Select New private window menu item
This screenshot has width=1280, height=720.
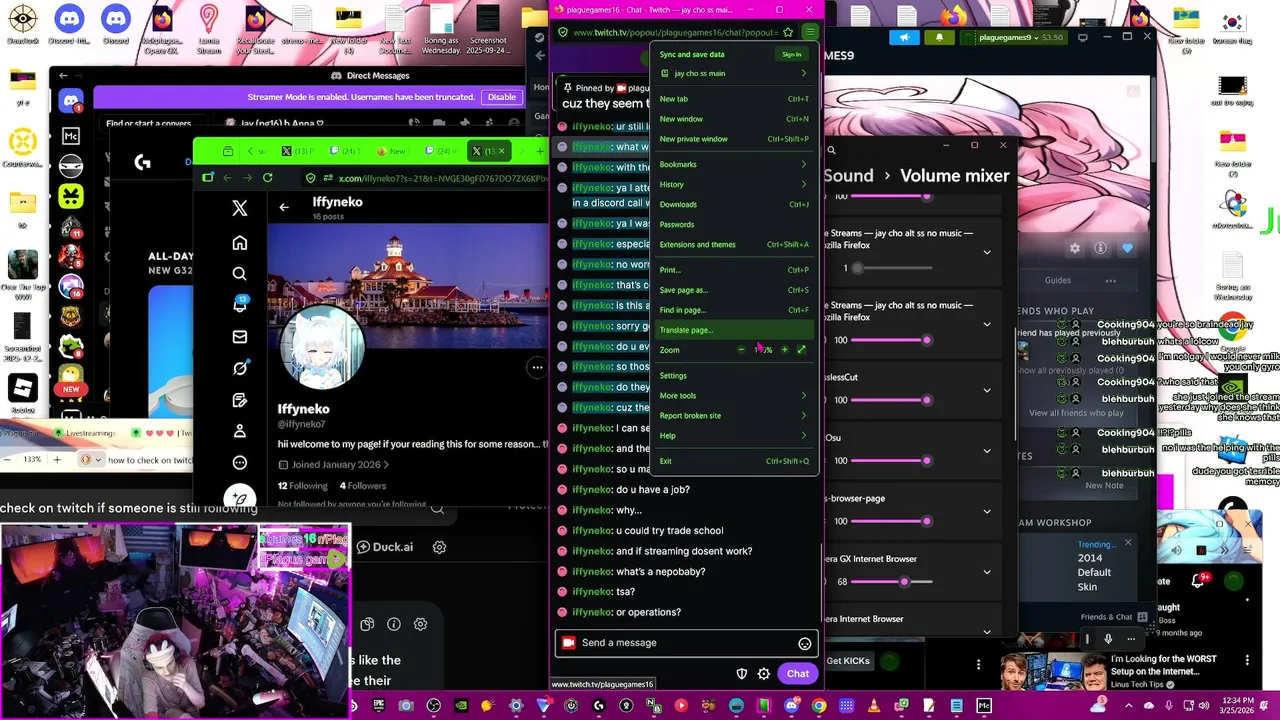click(733, 139)
